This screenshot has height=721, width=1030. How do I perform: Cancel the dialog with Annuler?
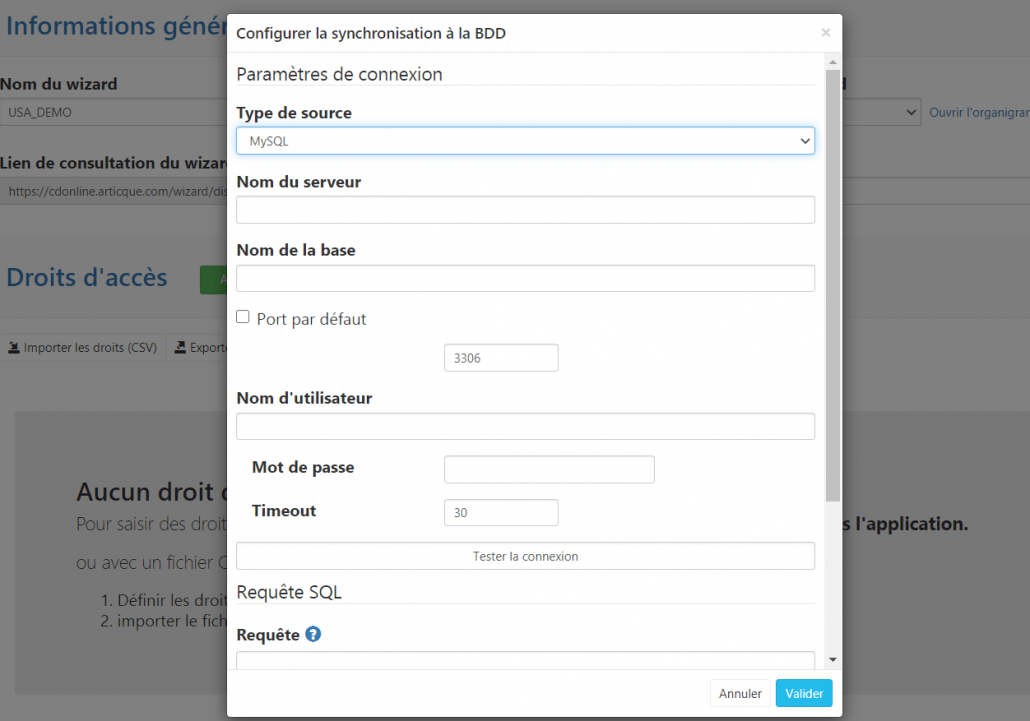tap(740, 693)
